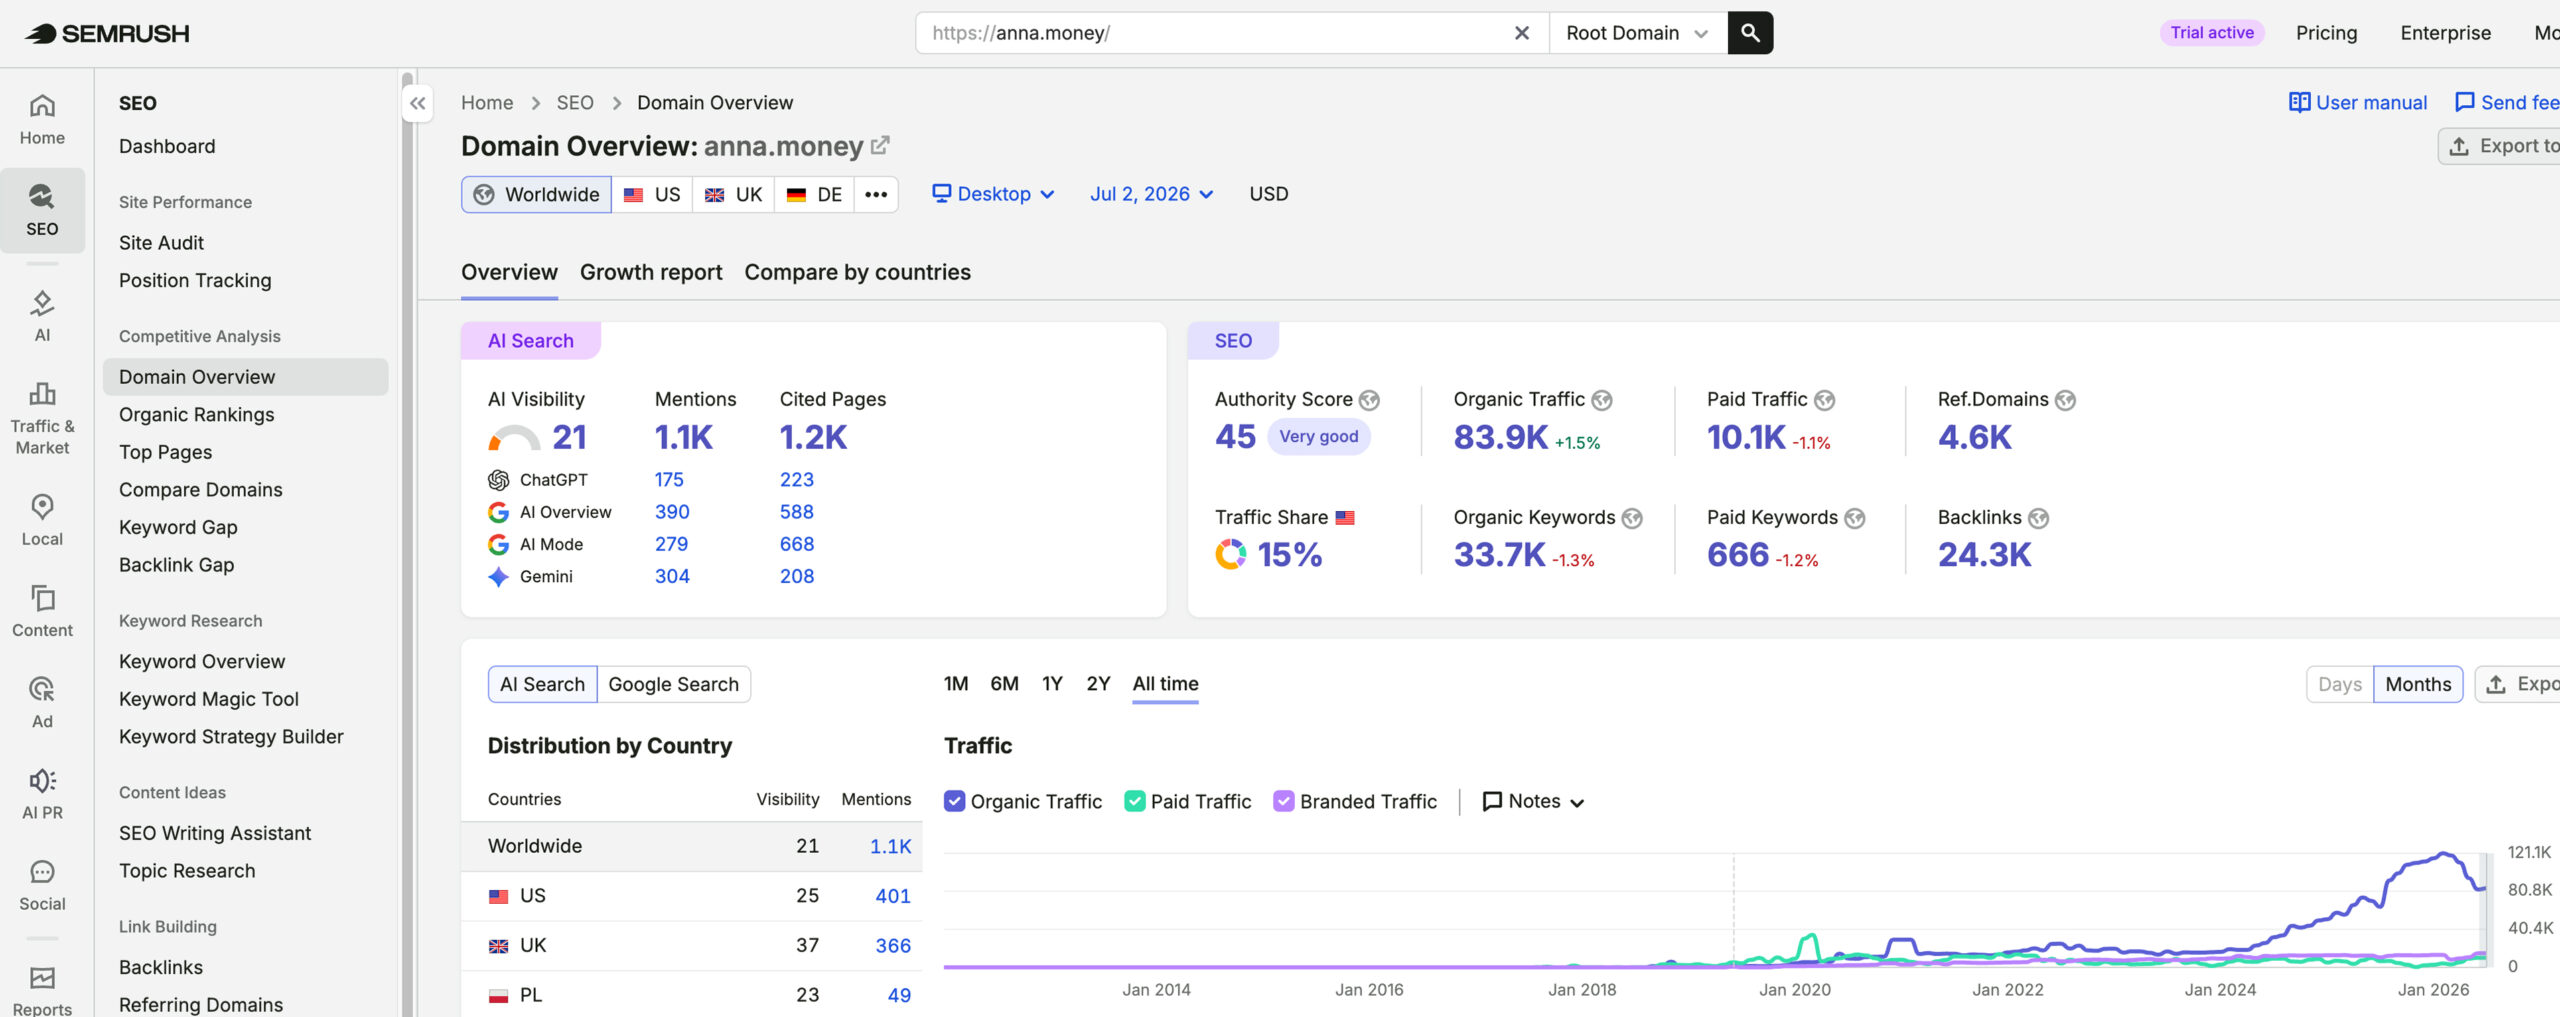Select 2Y time range
The image size is (2560, 1017).
click(x=1098, y=684)
